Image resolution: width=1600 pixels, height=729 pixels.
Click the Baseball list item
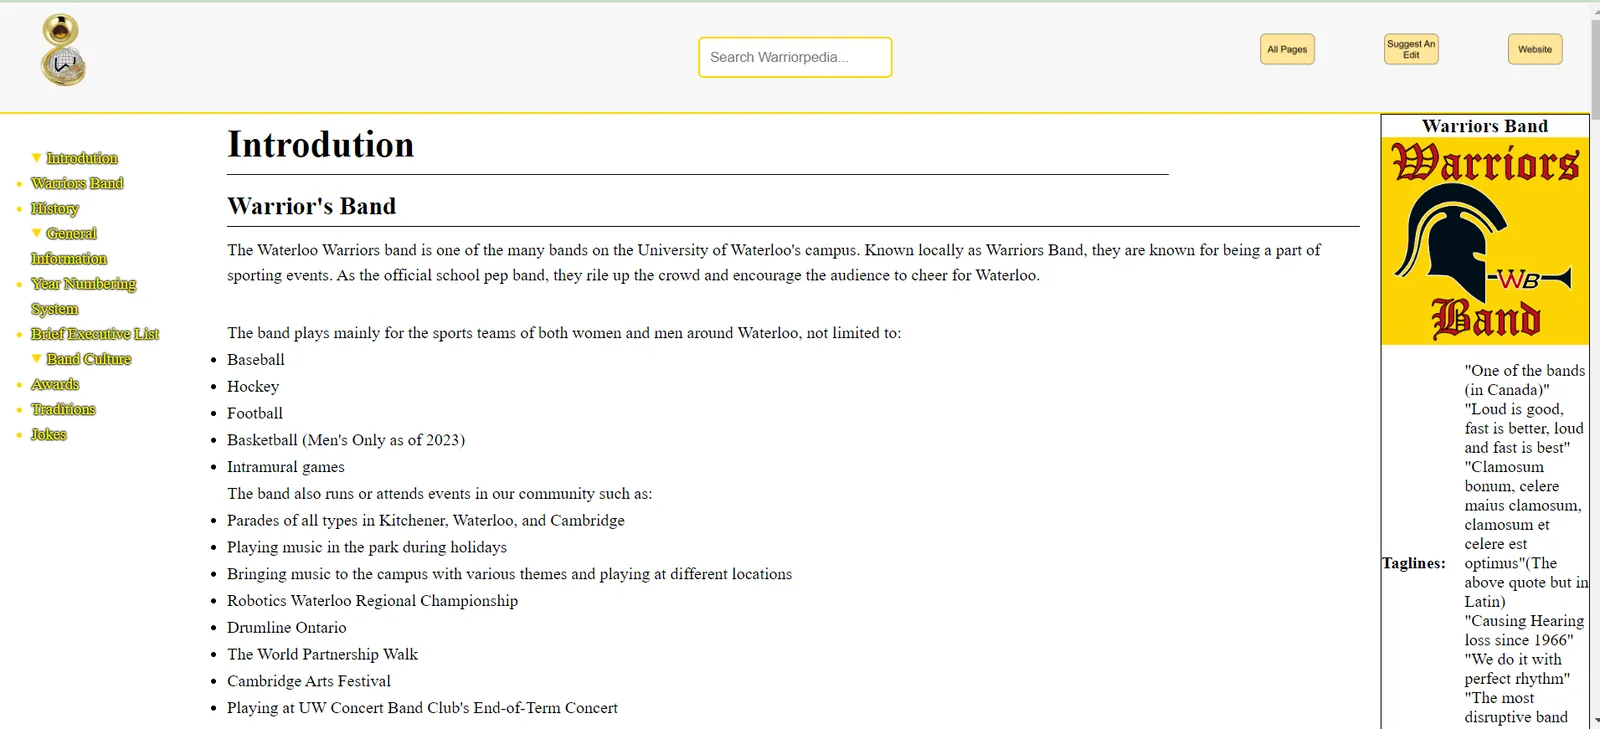[256, 360]
